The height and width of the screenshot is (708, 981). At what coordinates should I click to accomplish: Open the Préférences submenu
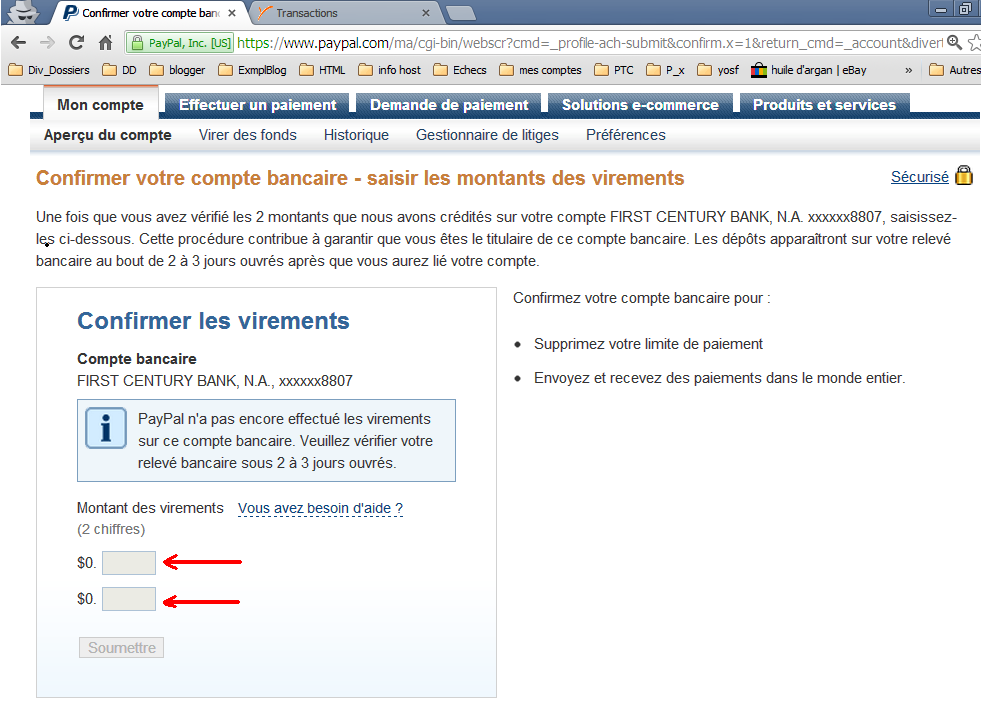[x=626, y=135]
